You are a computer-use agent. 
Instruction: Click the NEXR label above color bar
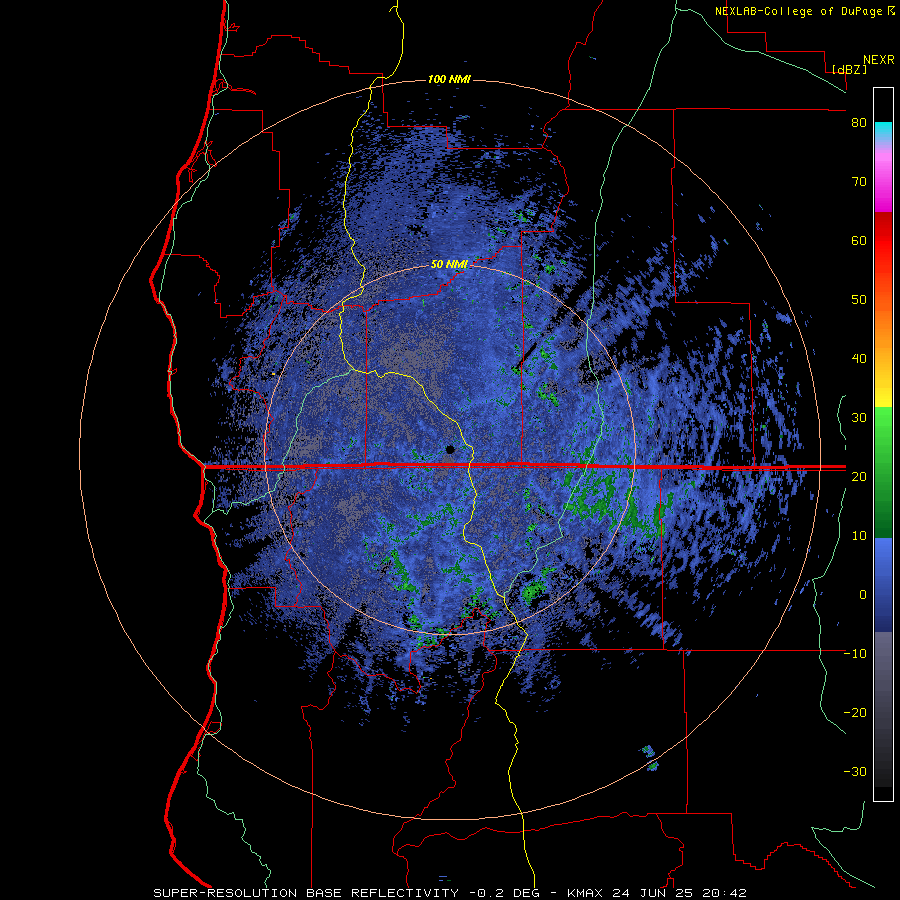(x=879, y=60)
